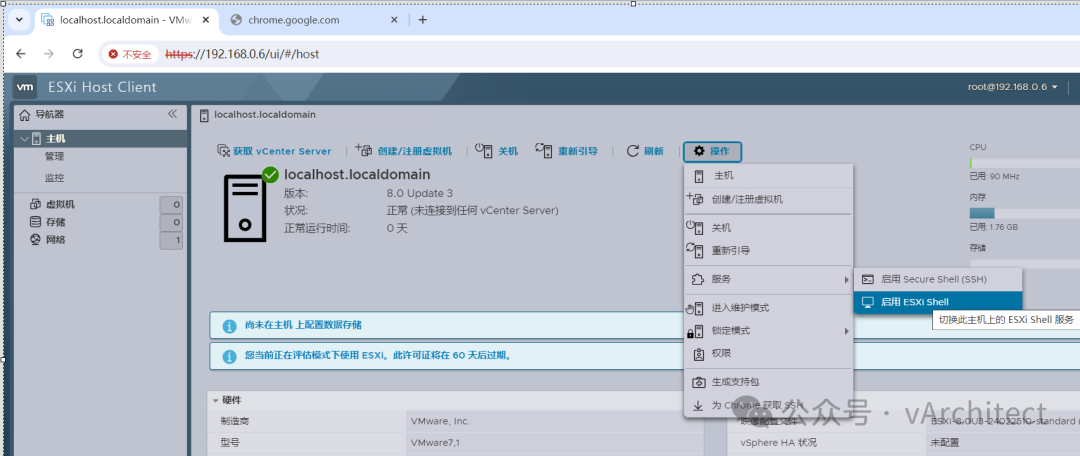The height and width of the screenshot is (456, 1080).
Task: Click the 虚拟机 navigator icon
Action: (x=36, y=205)
